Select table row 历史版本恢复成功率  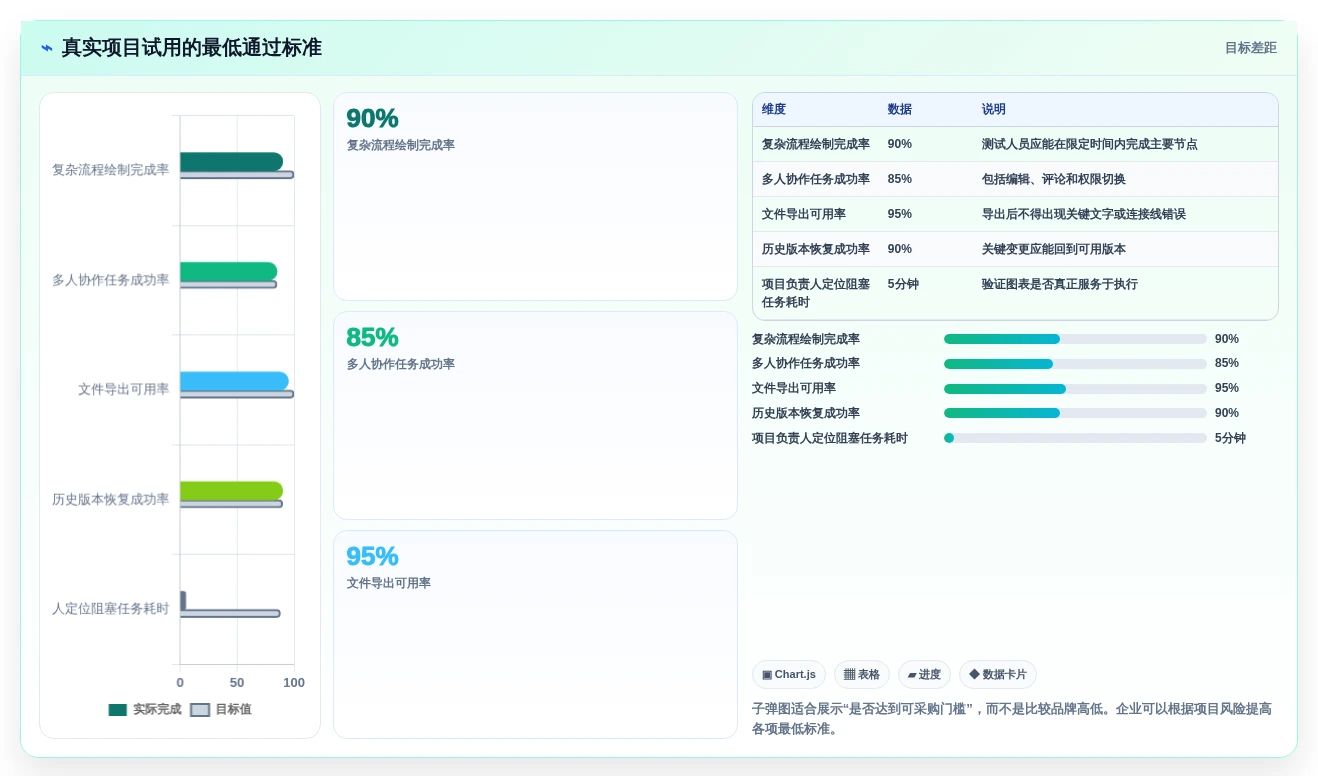pyautogui.click(x=1015, y=249)
